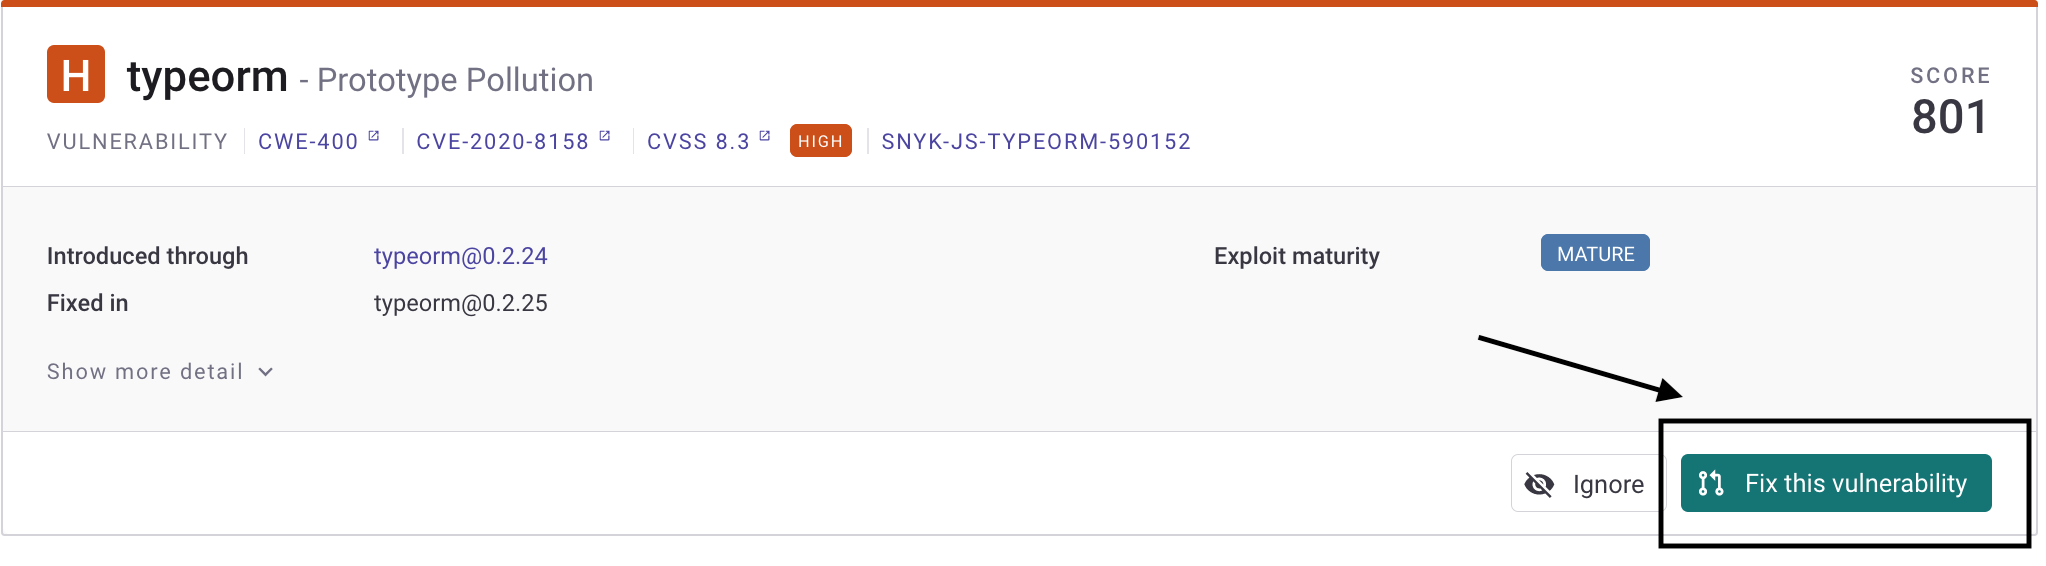Click the chevron next to Show more detail
This screenshot has width=2046, height=566.
[266, 372]
